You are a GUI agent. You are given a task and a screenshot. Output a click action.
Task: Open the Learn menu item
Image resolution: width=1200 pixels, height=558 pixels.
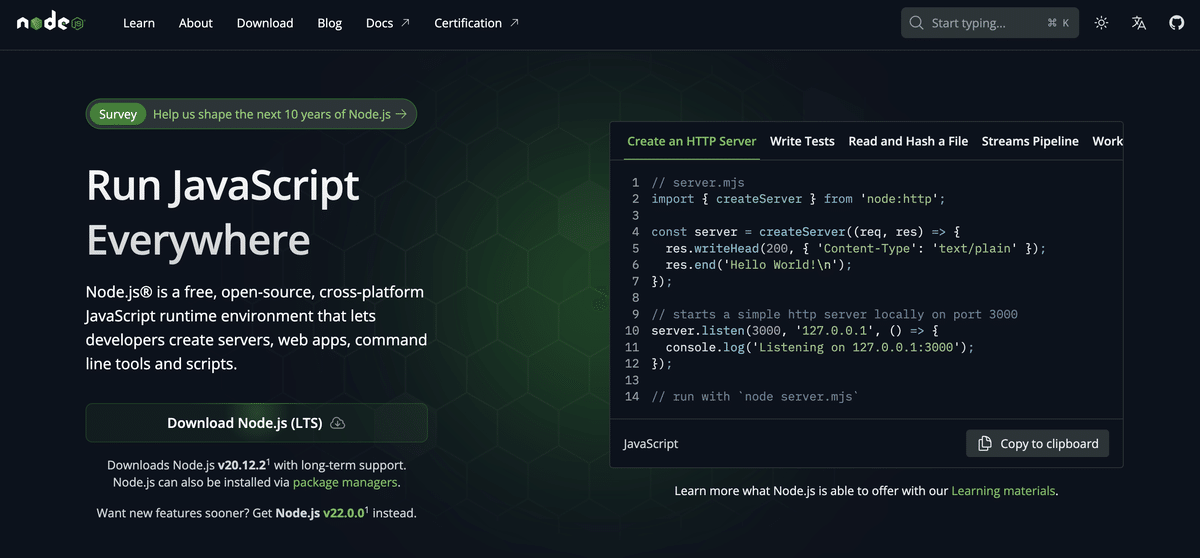(139, 23)
